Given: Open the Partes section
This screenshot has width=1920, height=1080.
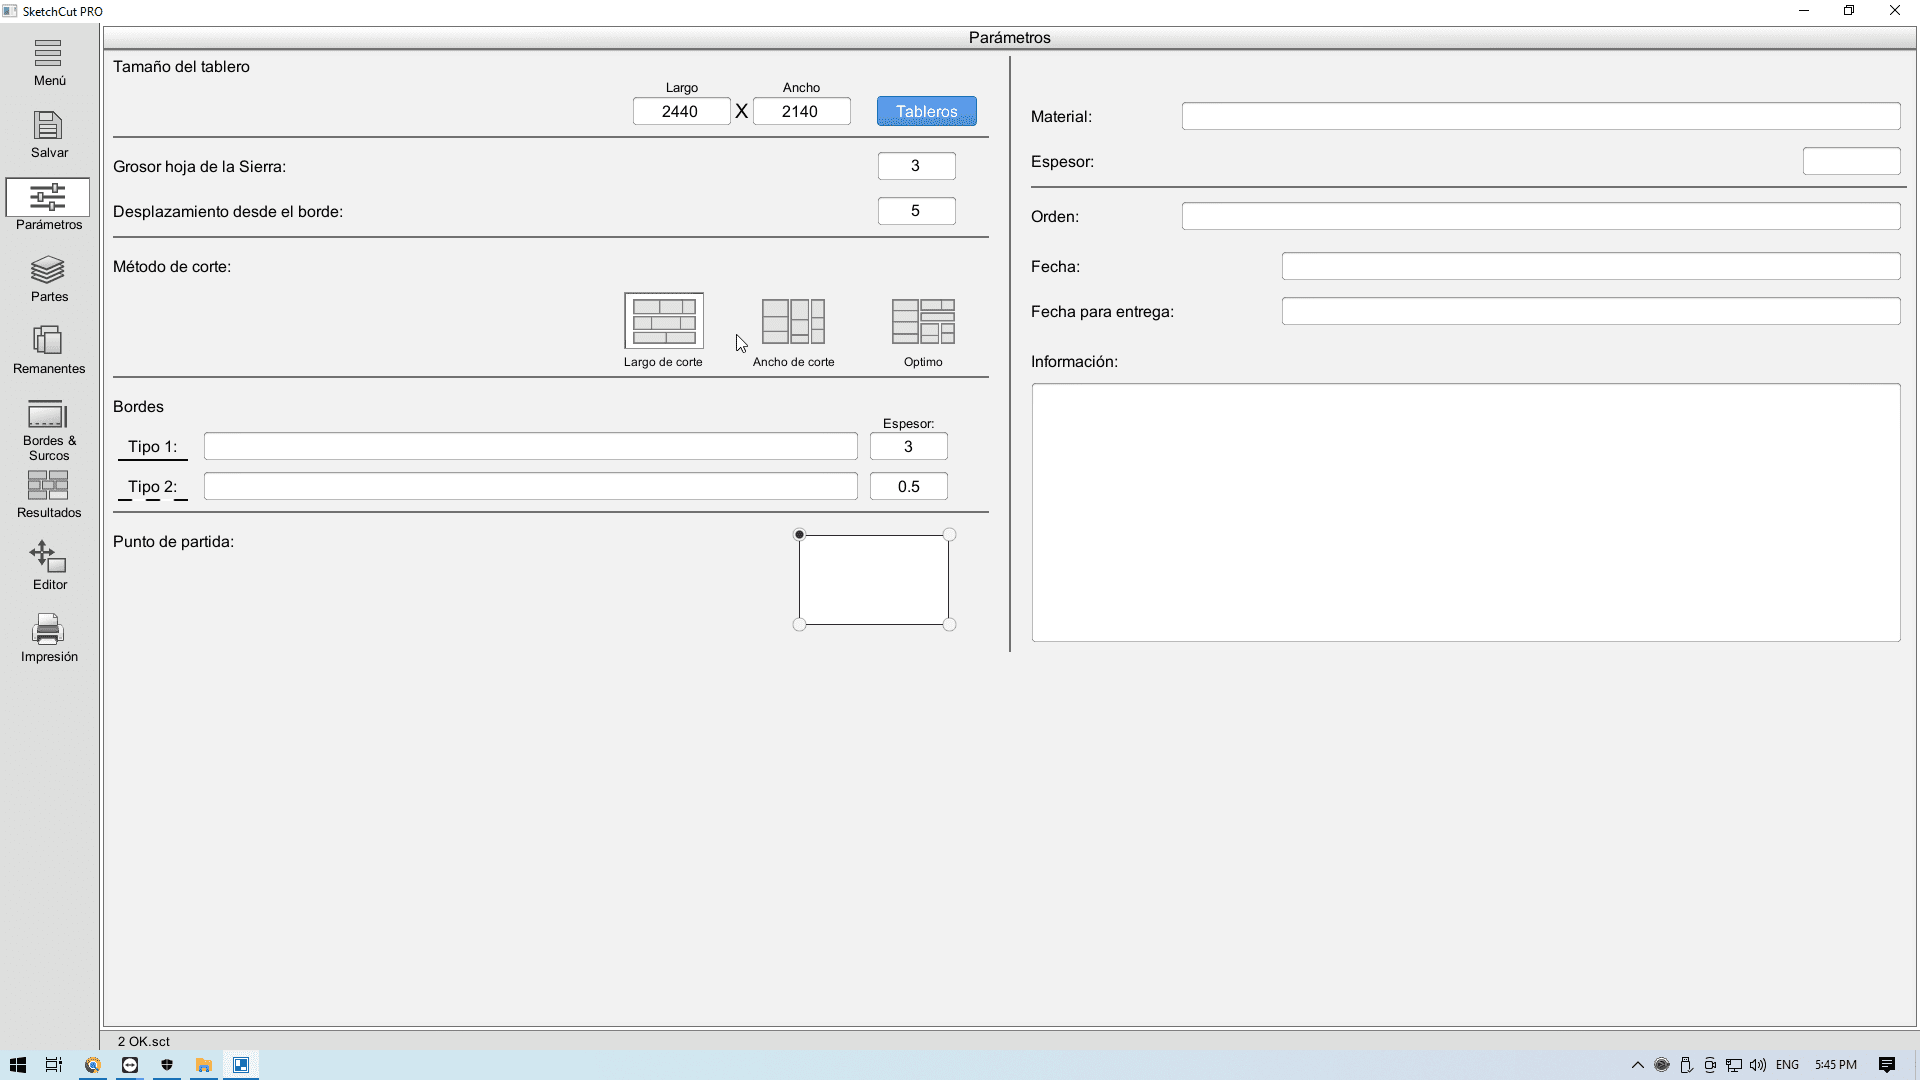Looking at the screenshot, I should pyautogui.click(x=48, y=278).
